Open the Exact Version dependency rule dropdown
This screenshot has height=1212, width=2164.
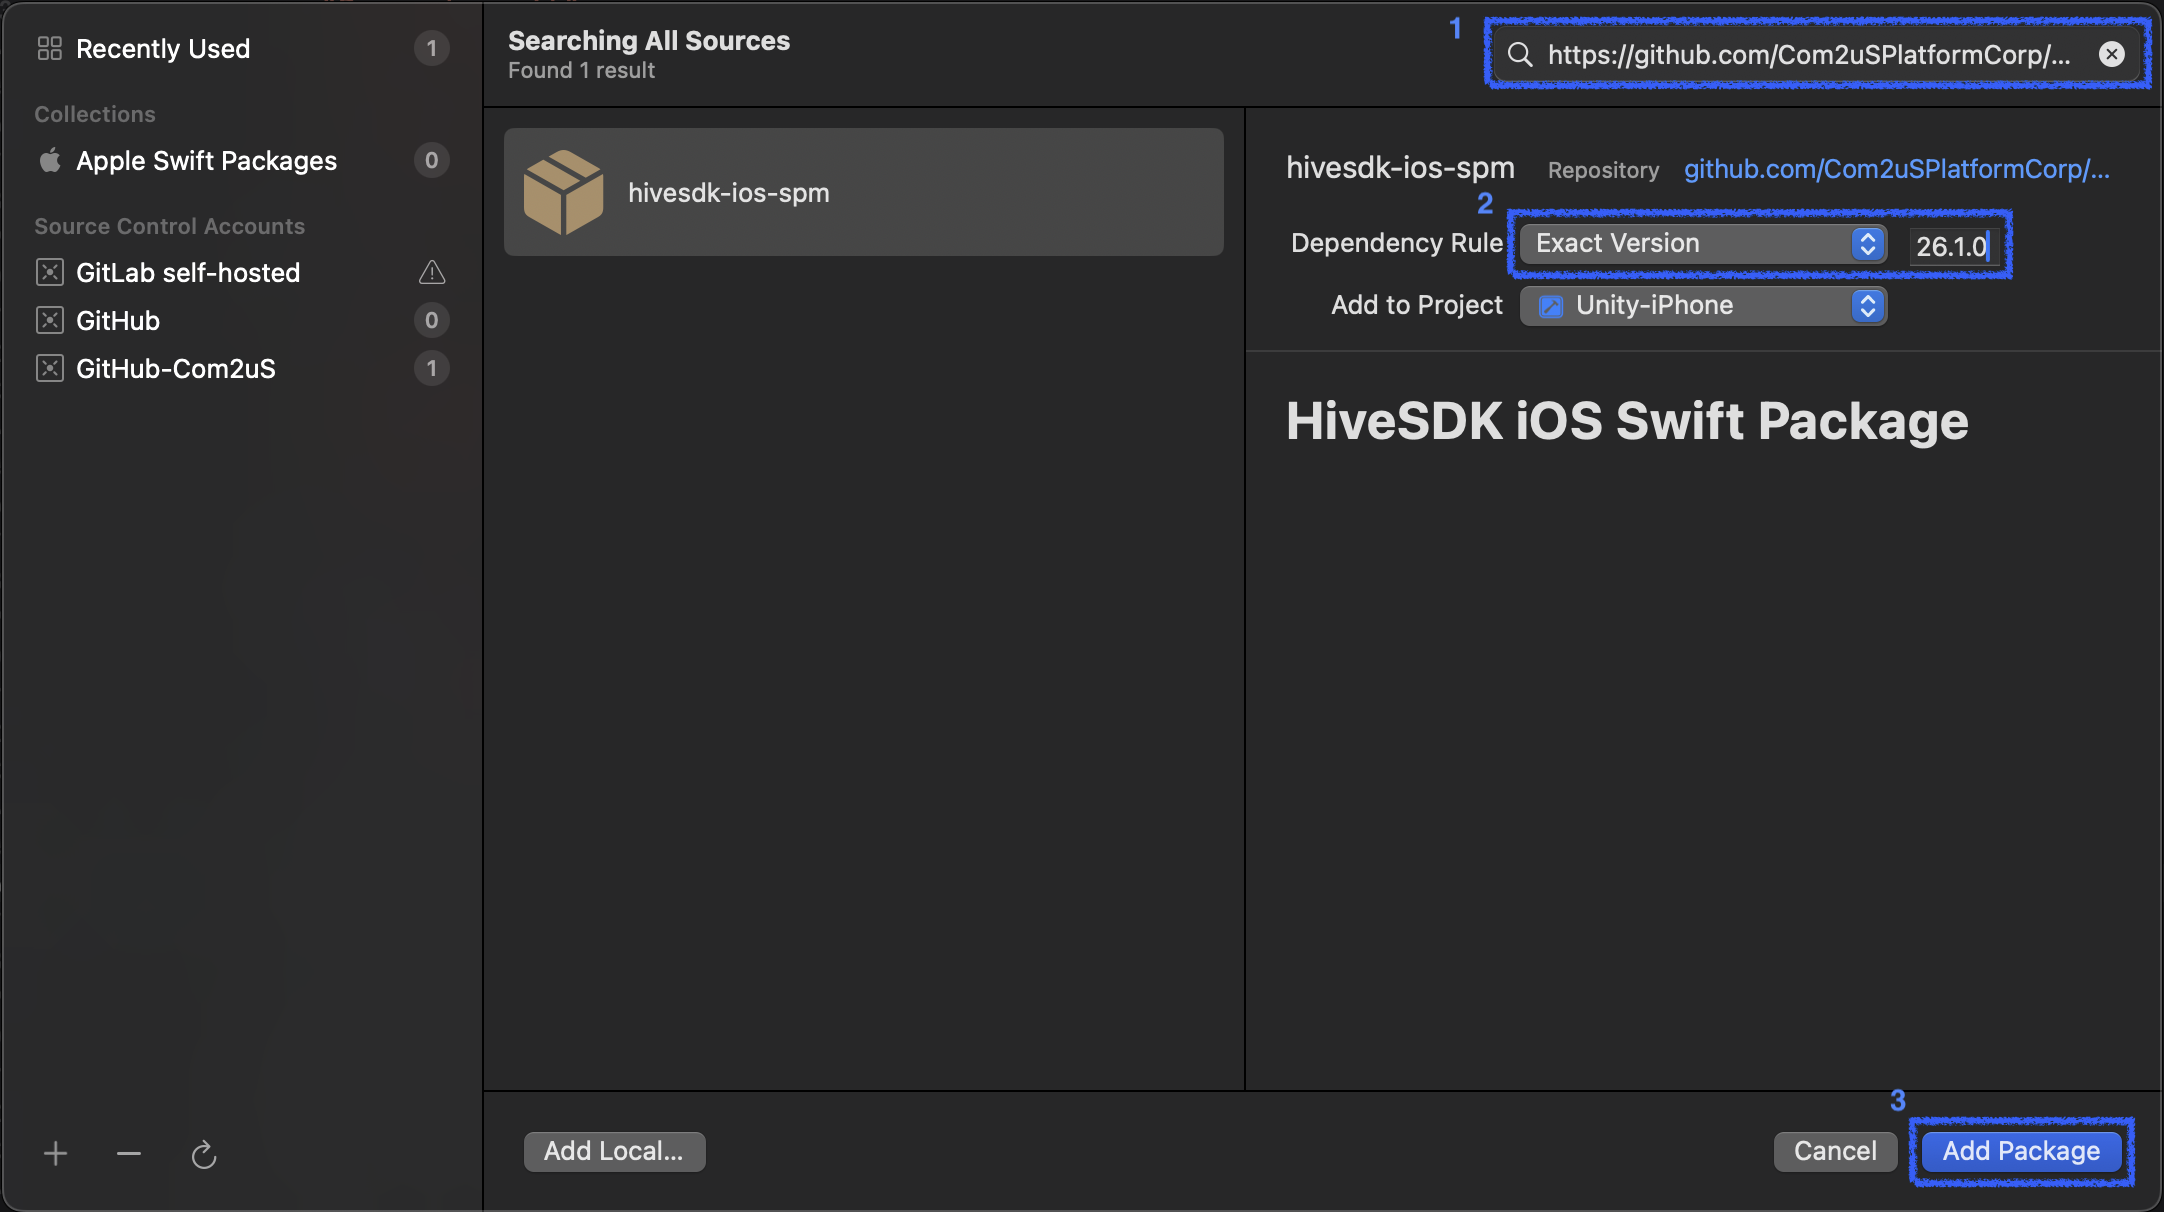[1702, 244]
